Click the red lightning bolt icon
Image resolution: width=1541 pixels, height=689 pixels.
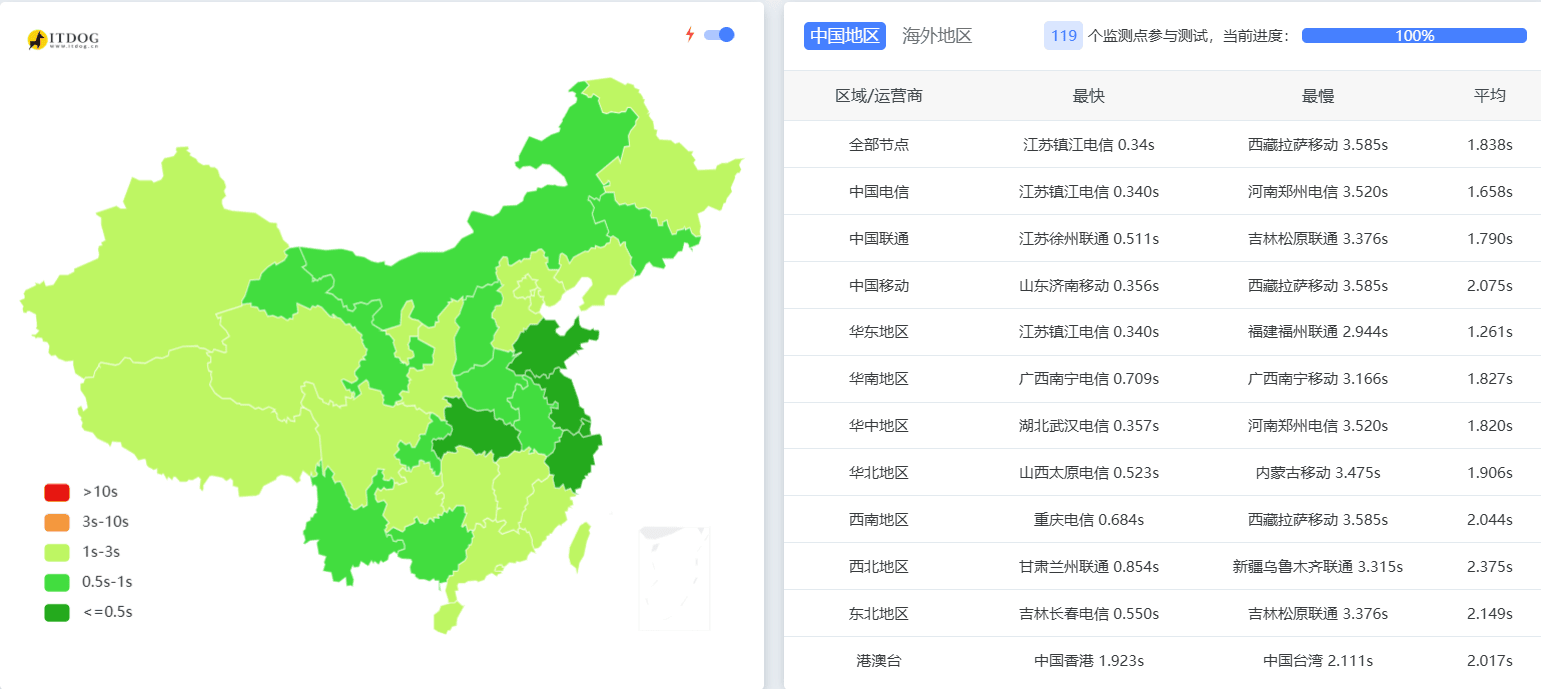coord(689,35)
